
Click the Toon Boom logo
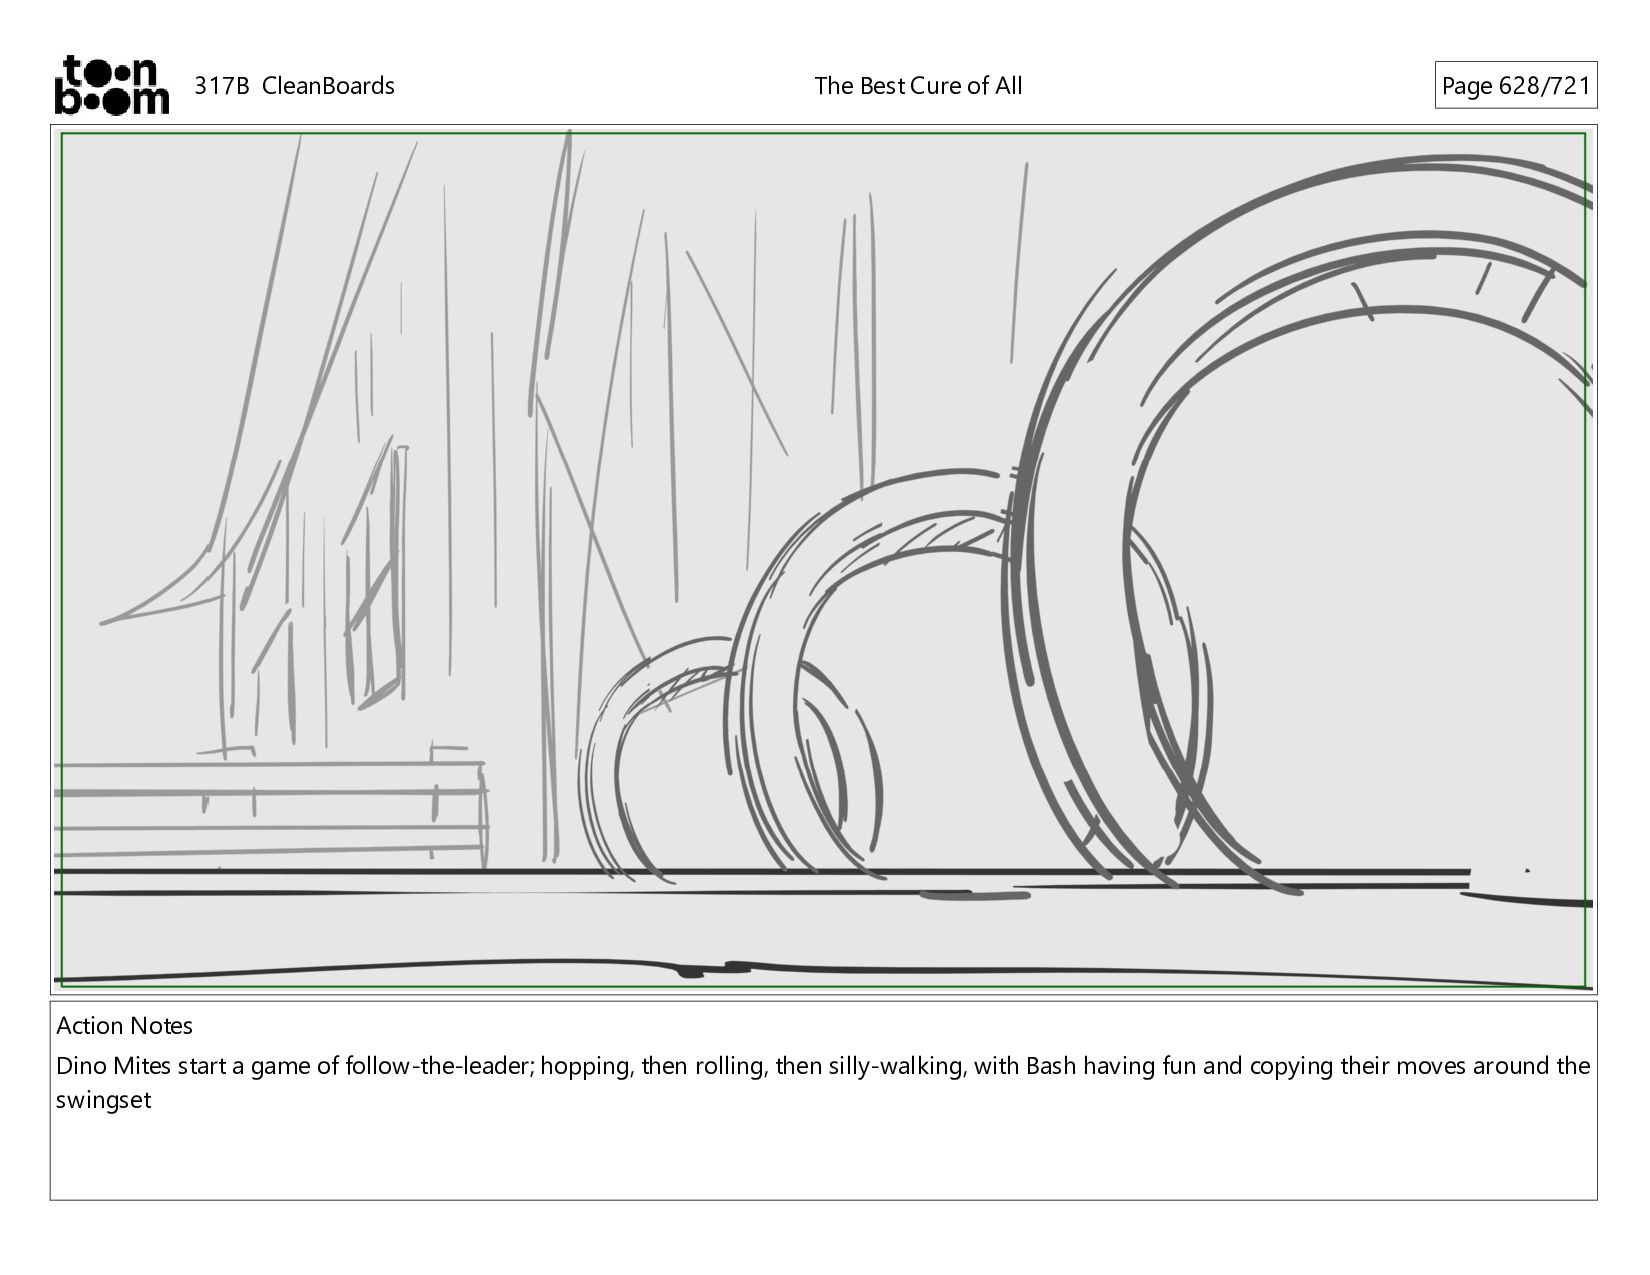pyautogui.click(x=111, y=85)
